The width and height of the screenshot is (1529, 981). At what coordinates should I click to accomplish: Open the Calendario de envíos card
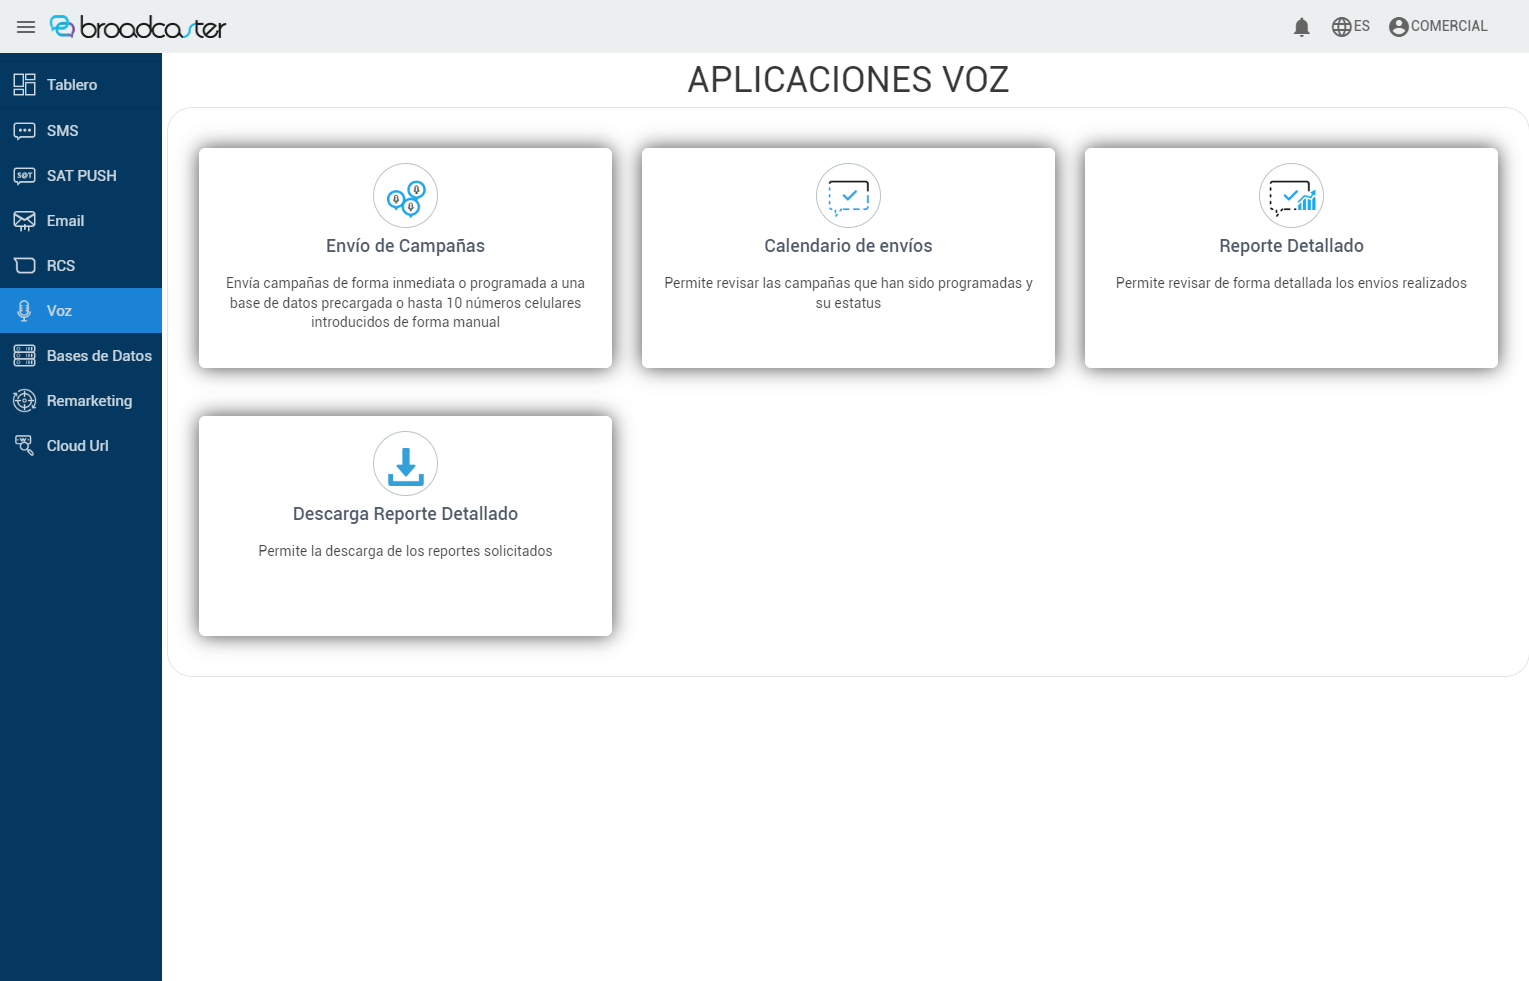848,258
